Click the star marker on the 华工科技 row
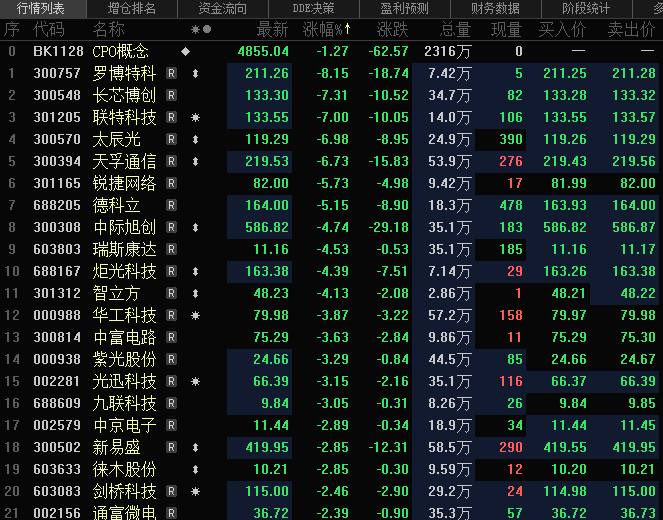The image size is (663, 520). [x=195, y=315]
